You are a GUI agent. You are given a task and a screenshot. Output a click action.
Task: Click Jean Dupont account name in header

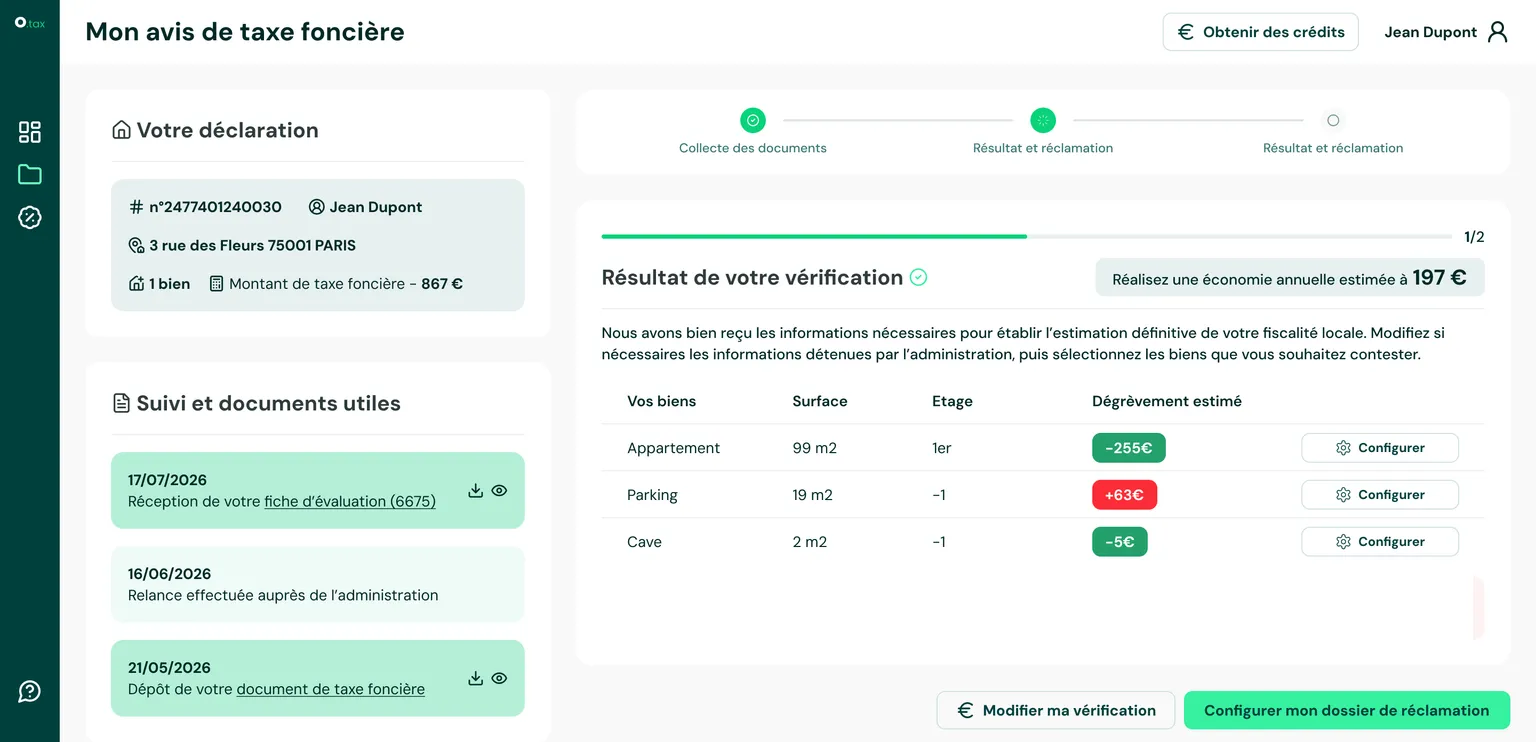[x=1430, y=32]
